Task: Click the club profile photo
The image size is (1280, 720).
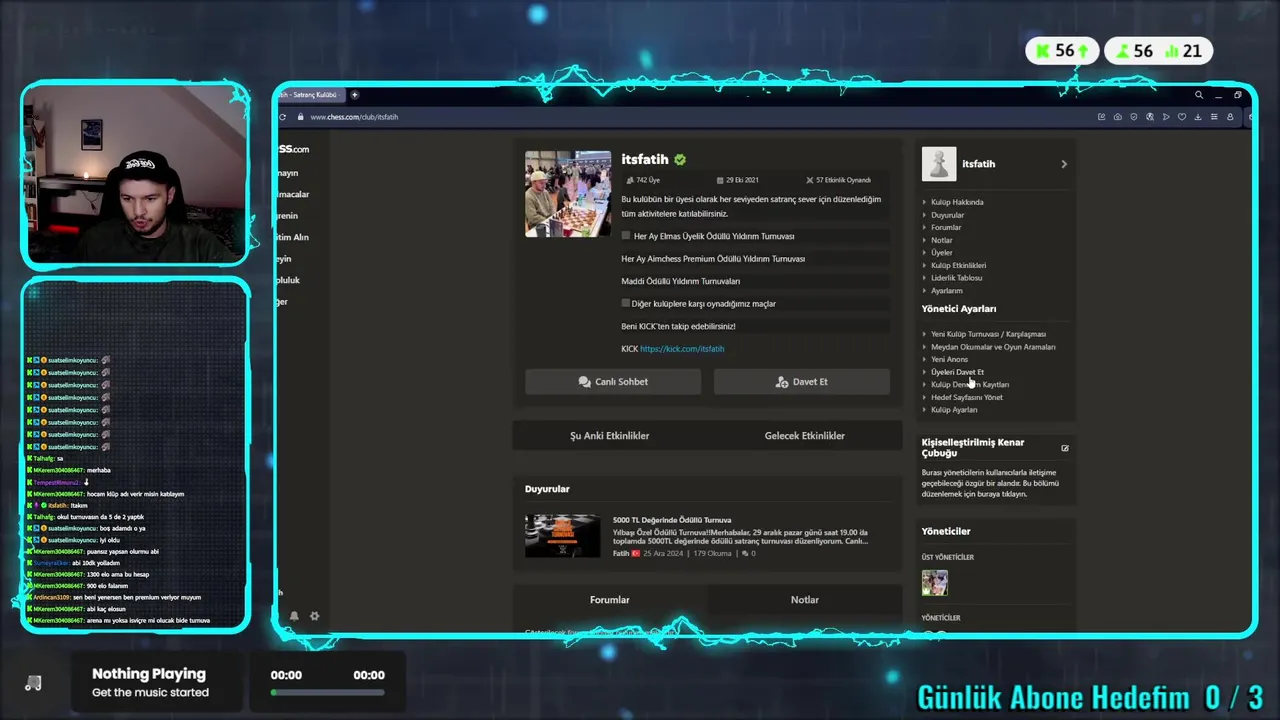Action: (568, 194)
